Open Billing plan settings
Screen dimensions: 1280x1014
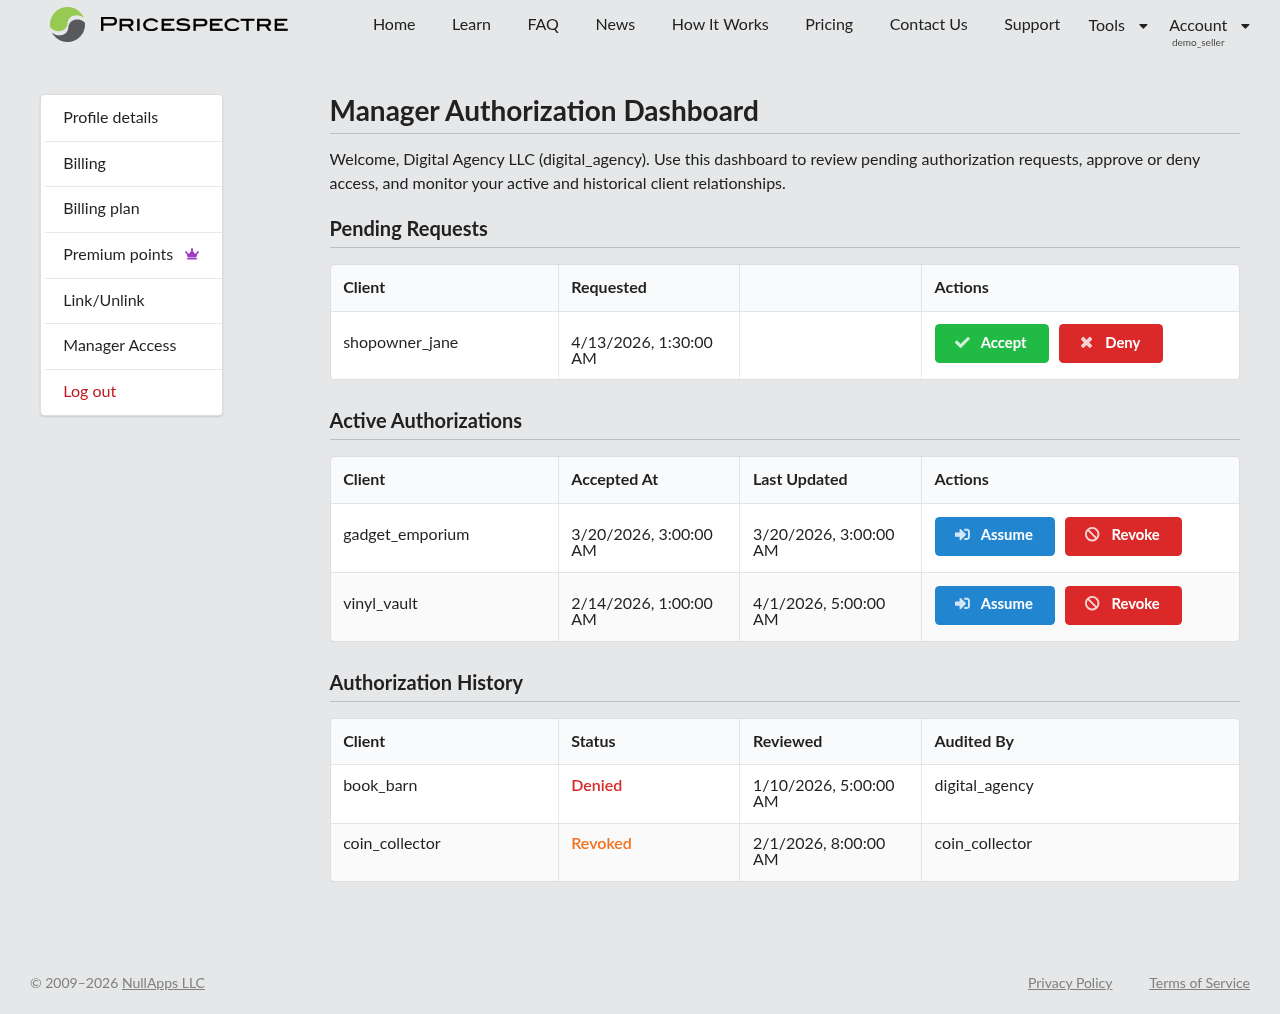click(x=100, y=208)
